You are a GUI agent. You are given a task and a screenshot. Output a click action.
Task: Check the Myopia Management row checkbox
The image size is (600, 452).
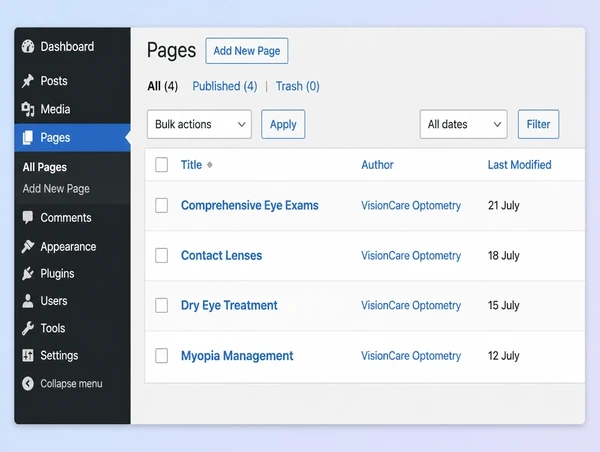pyautogui.click(x=161, y=356)
